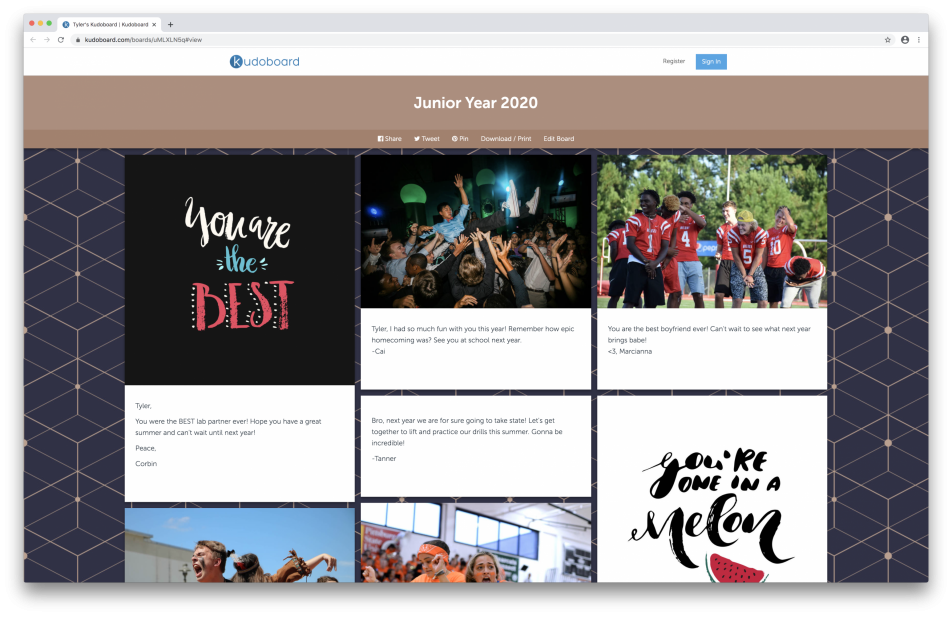Follow the Register link
Viewport: 952px width, 617px height.
point(673,62)
